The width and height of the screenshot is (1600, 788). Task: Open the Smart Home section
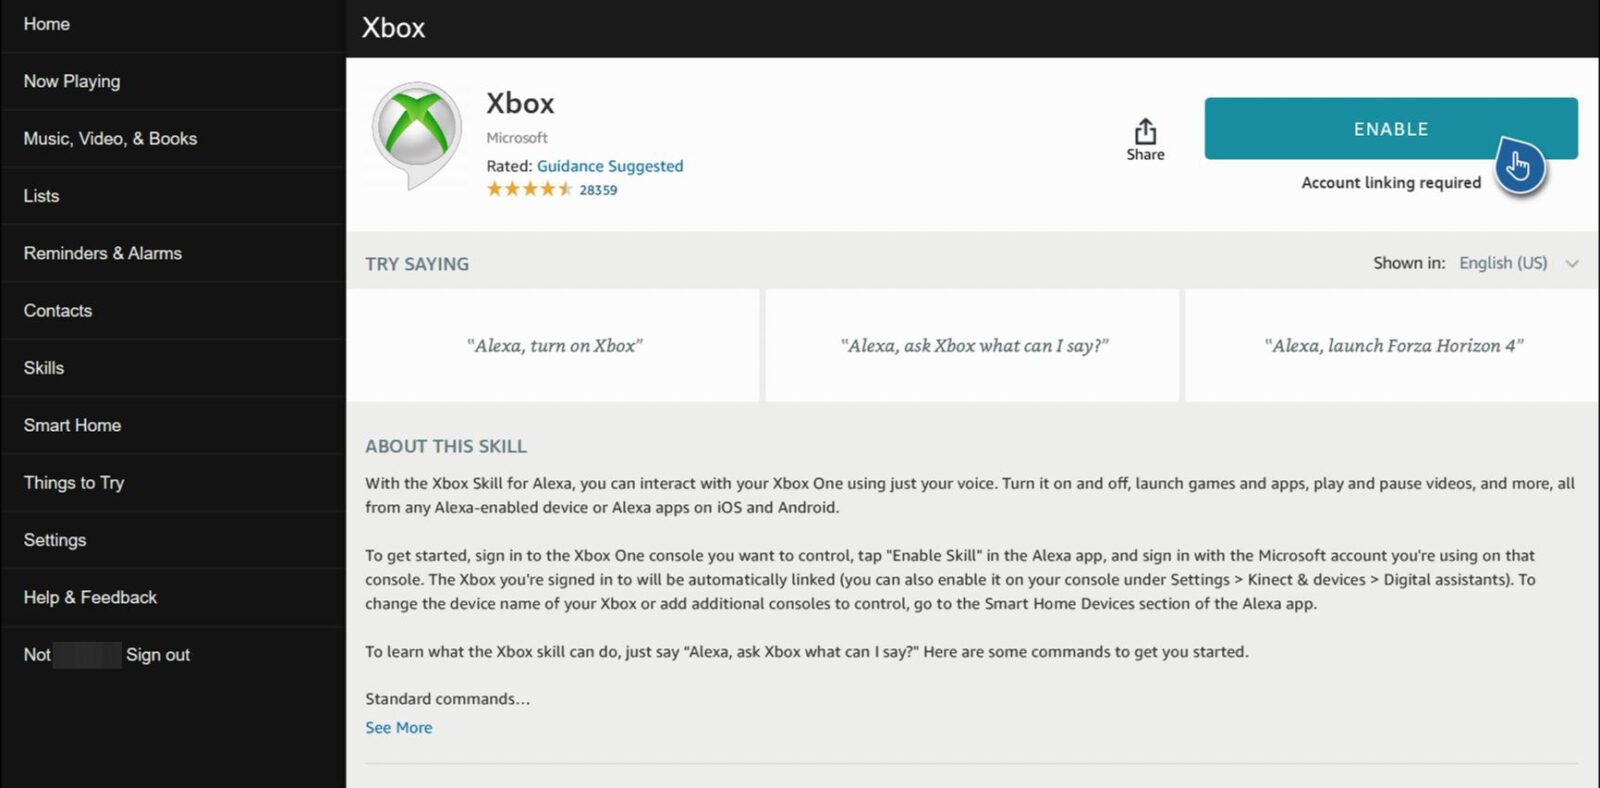tap(72, 425)
